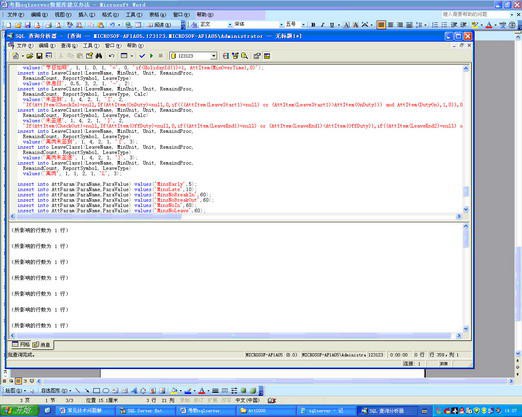
Task: Toggle Underline formatting in Word
Action: (x=332, y=25)
